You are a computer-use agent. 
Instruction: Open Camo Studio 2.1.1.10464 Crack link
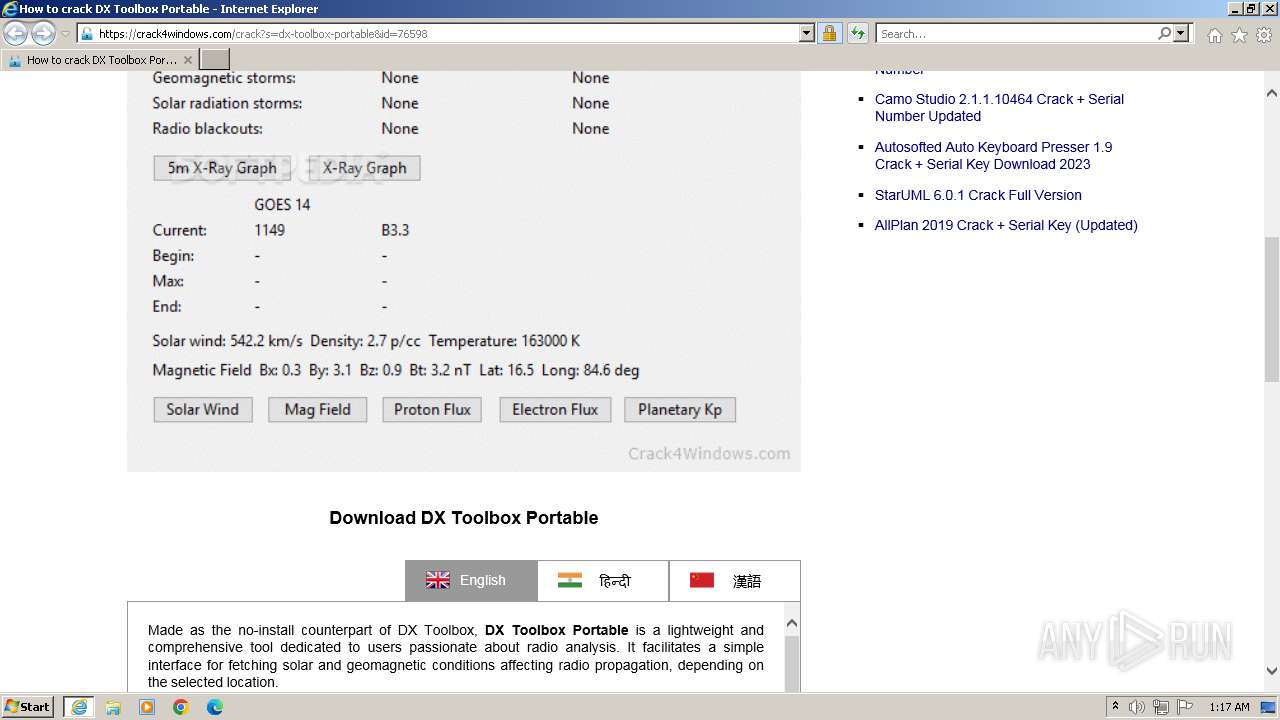click(x=999, y=107)
